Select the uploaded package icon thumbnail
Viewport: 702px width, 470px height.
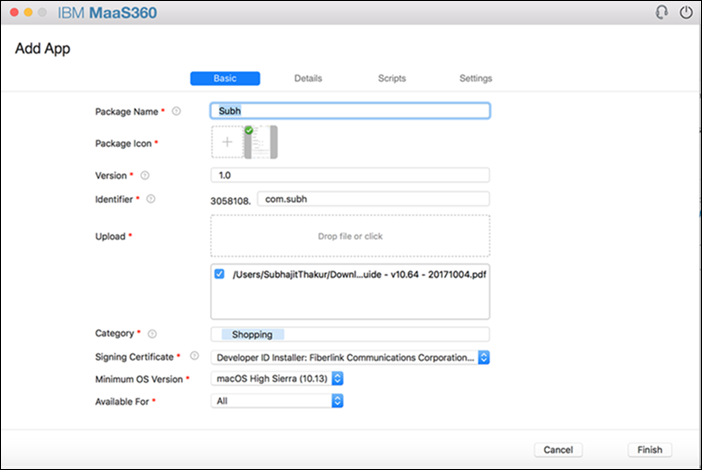[x=261, y=142]
